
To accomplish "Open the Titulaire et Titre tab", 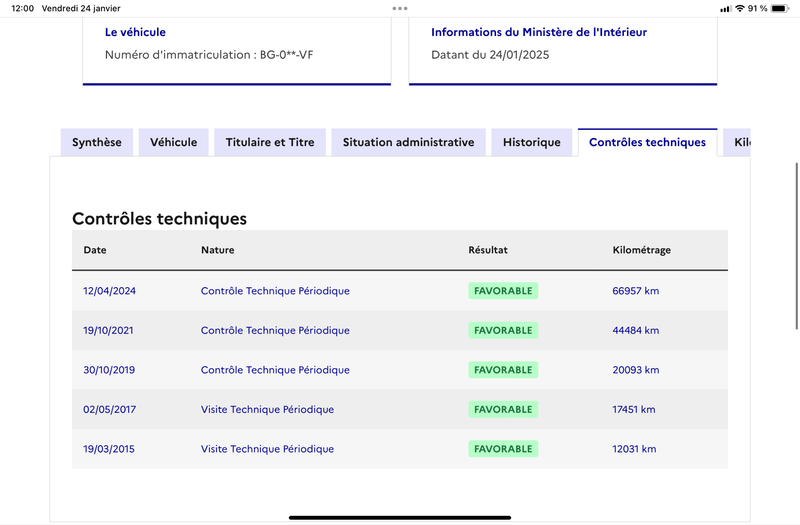I will [x=270, y=142].
